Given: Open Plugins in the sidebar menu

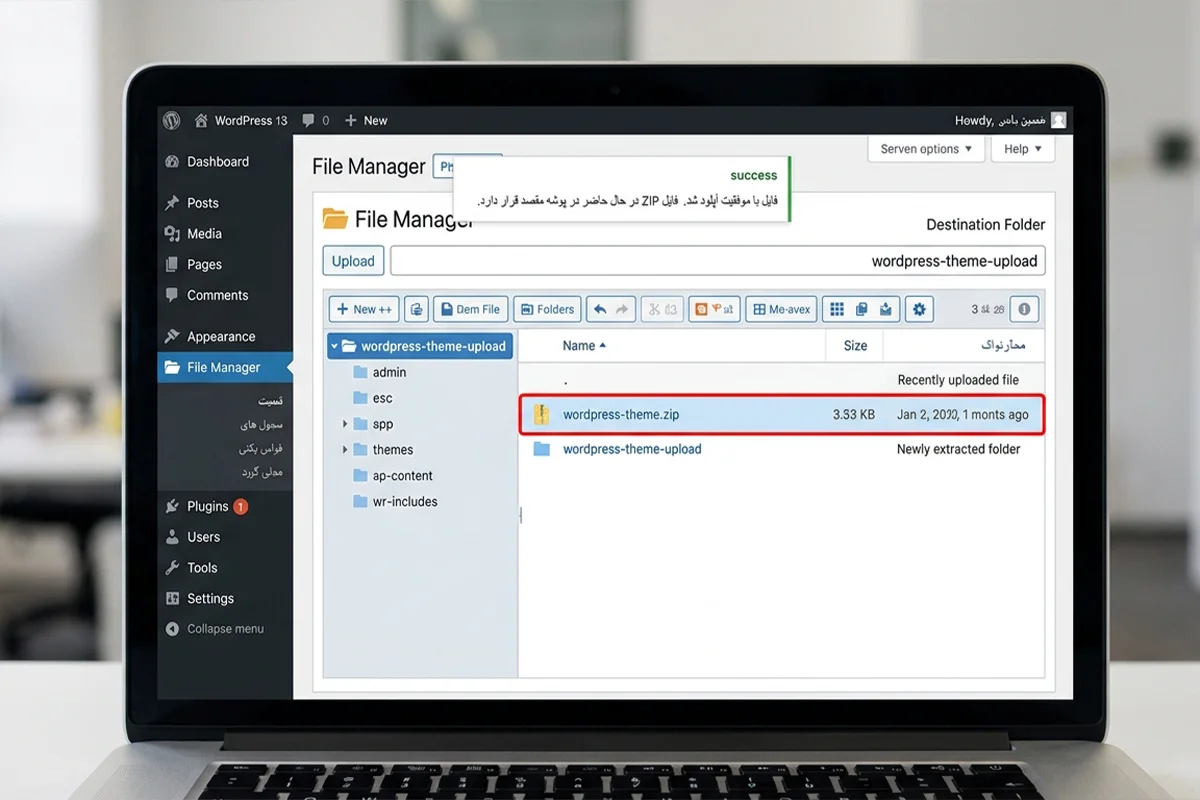Looking at the screenshot, I should tap(208, 506).
